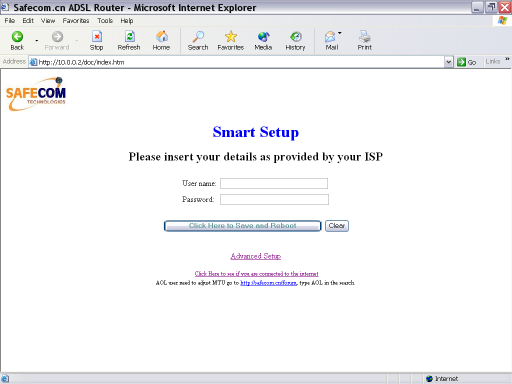The height and width of the screenshot is (384, 512).
Task: Click Here to Save and Reboot
Action: coord(243,226)
